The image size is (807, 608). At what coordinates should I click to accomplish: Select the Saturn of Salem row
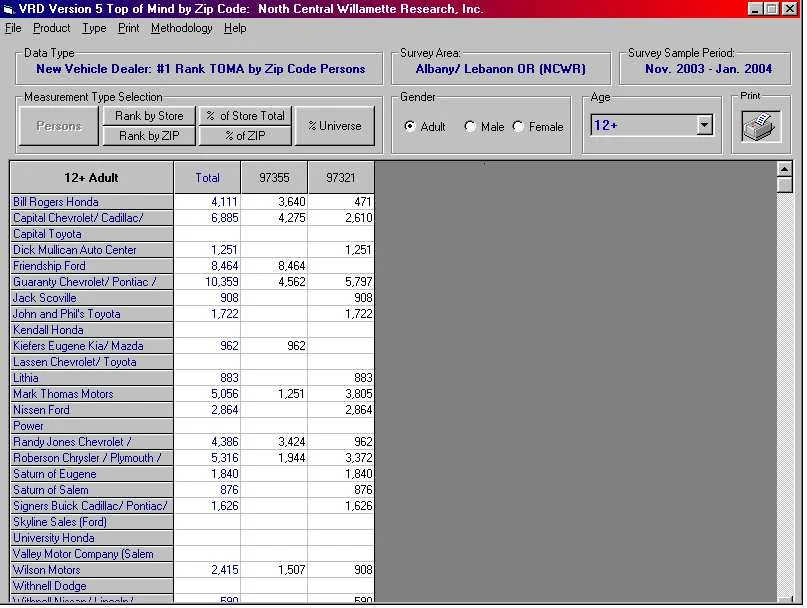(x=92, y=490)
